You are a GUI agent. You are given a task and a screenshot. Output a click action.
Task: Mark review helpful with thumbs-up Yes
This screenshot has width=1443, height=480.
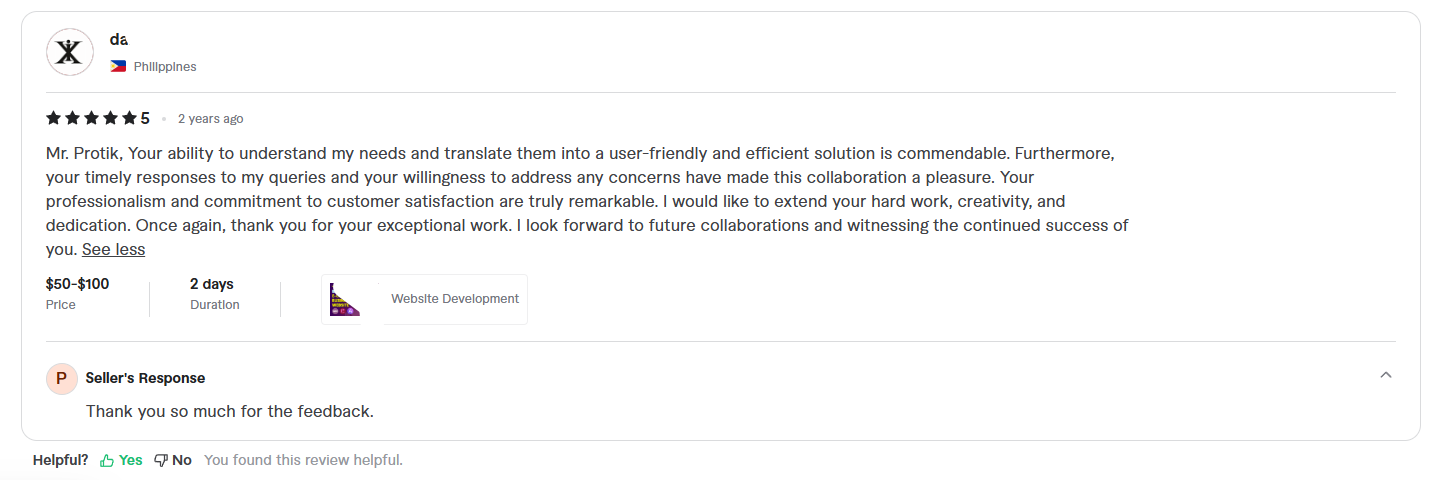121,460
